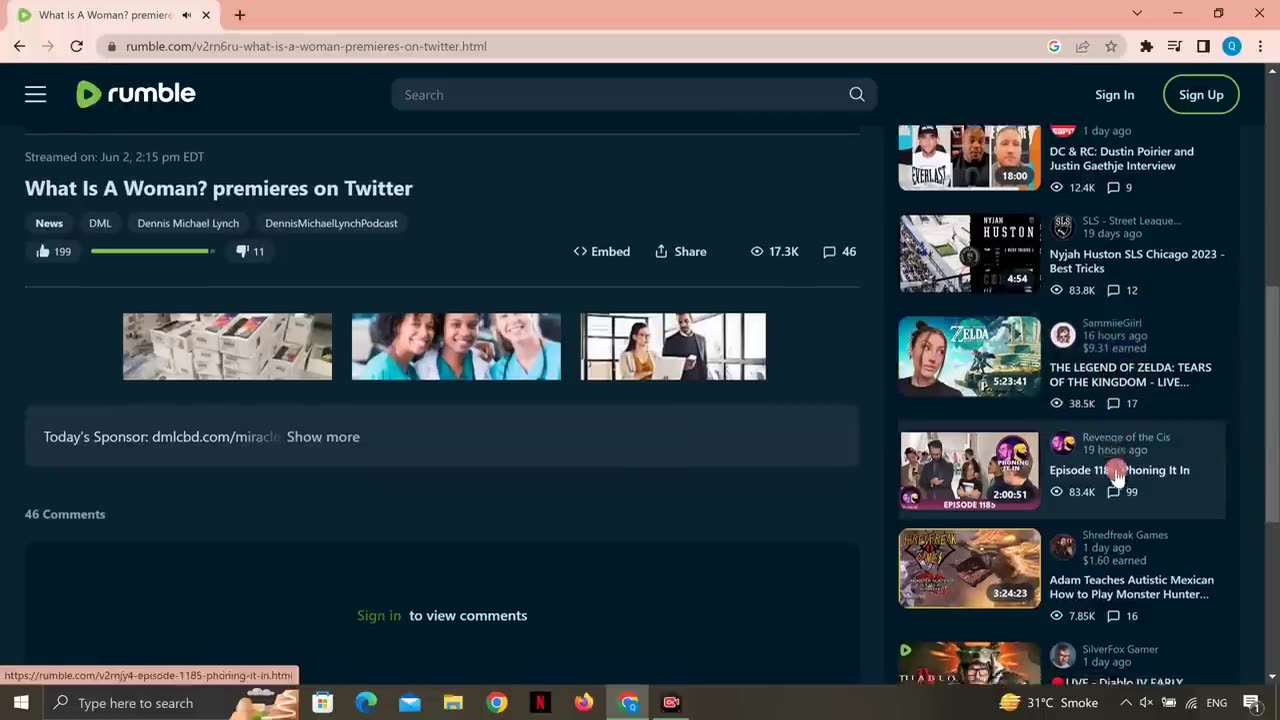This screenshot has height=720, width=1280.
Task: Open Revenge of the Cis channel avatar
Action: (1063, 443)
